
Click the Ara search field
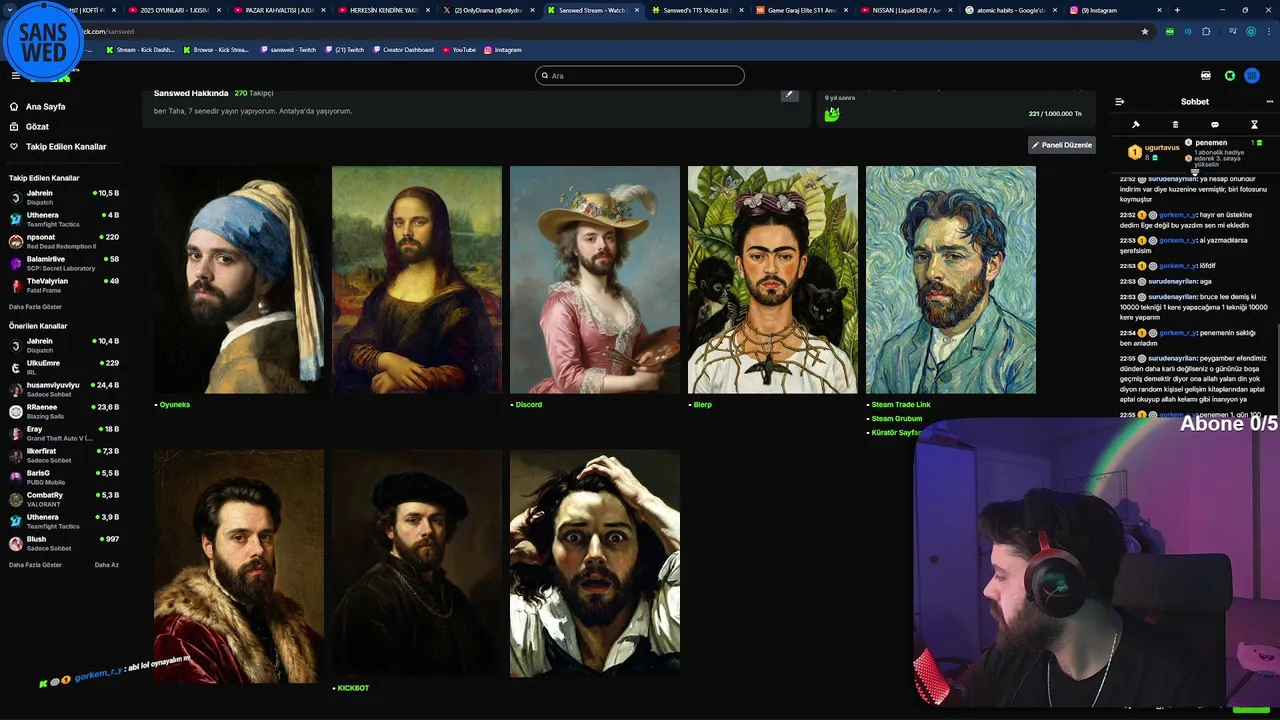640,75
